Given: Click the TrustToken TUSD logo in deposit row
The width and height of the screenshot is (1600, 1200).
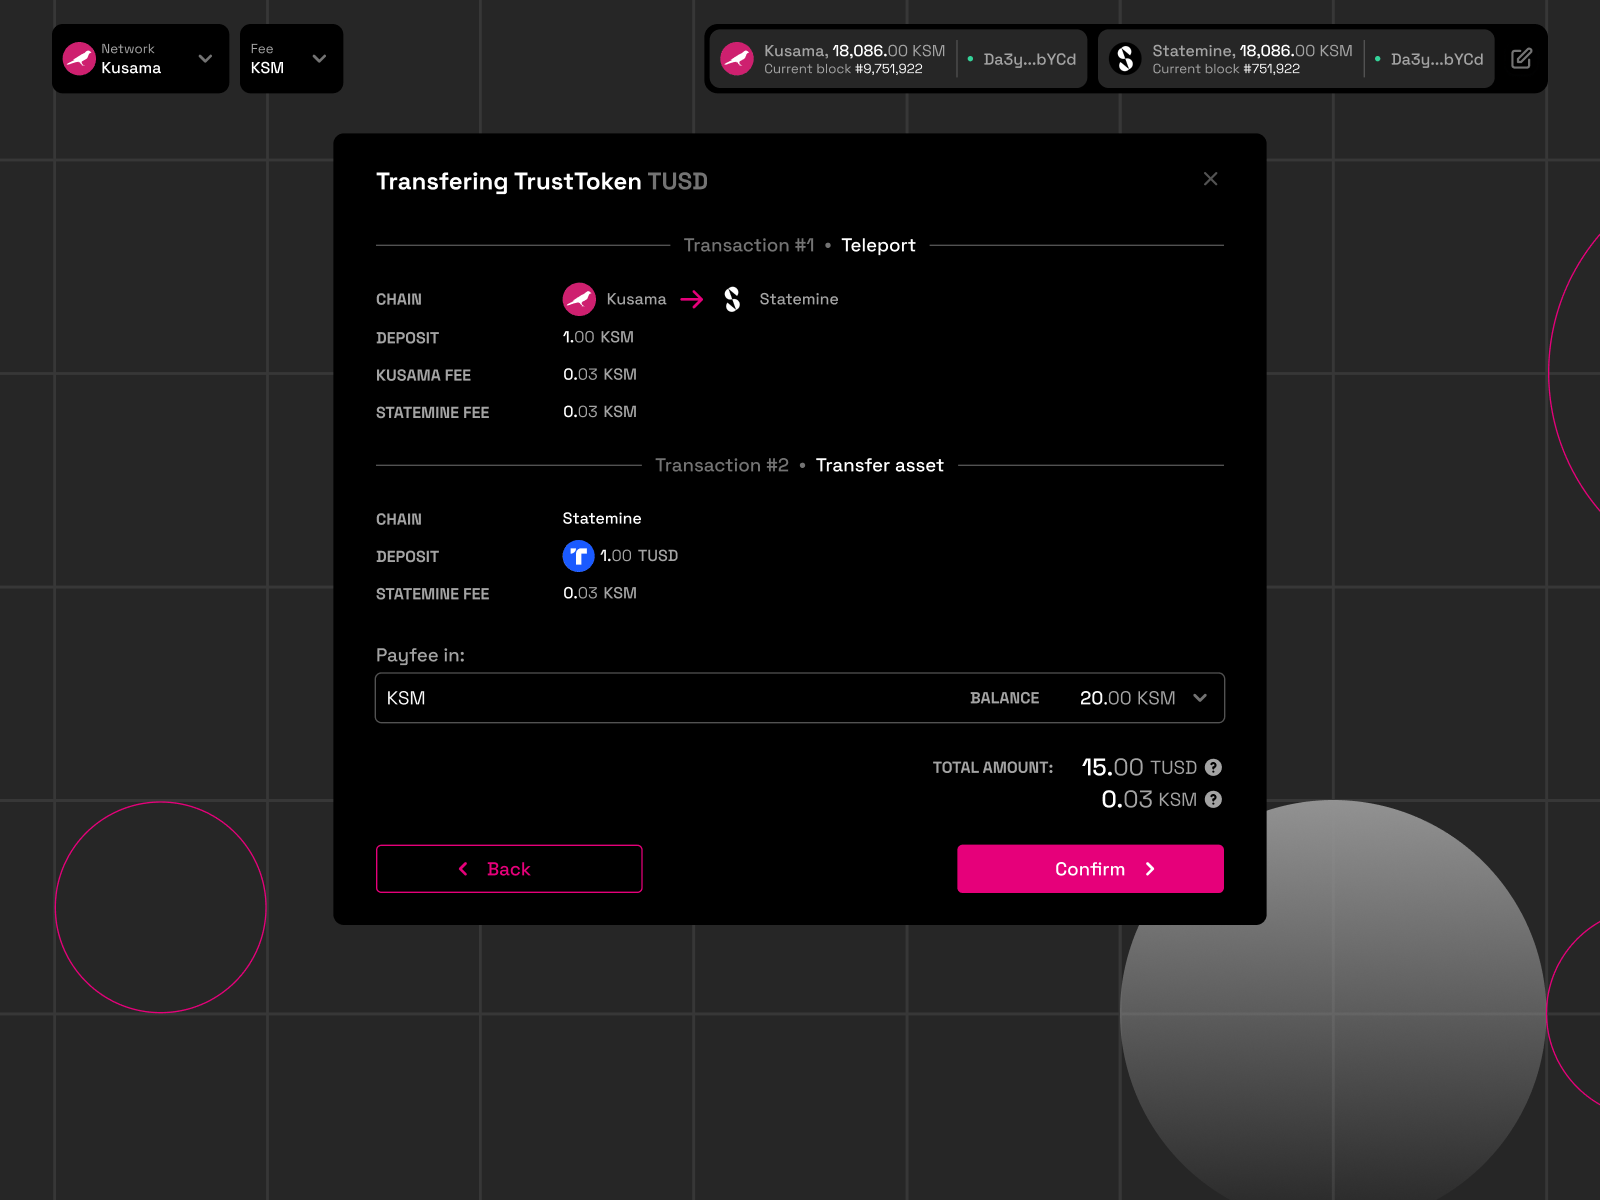Looking at the screenshot, I should 578,556.
